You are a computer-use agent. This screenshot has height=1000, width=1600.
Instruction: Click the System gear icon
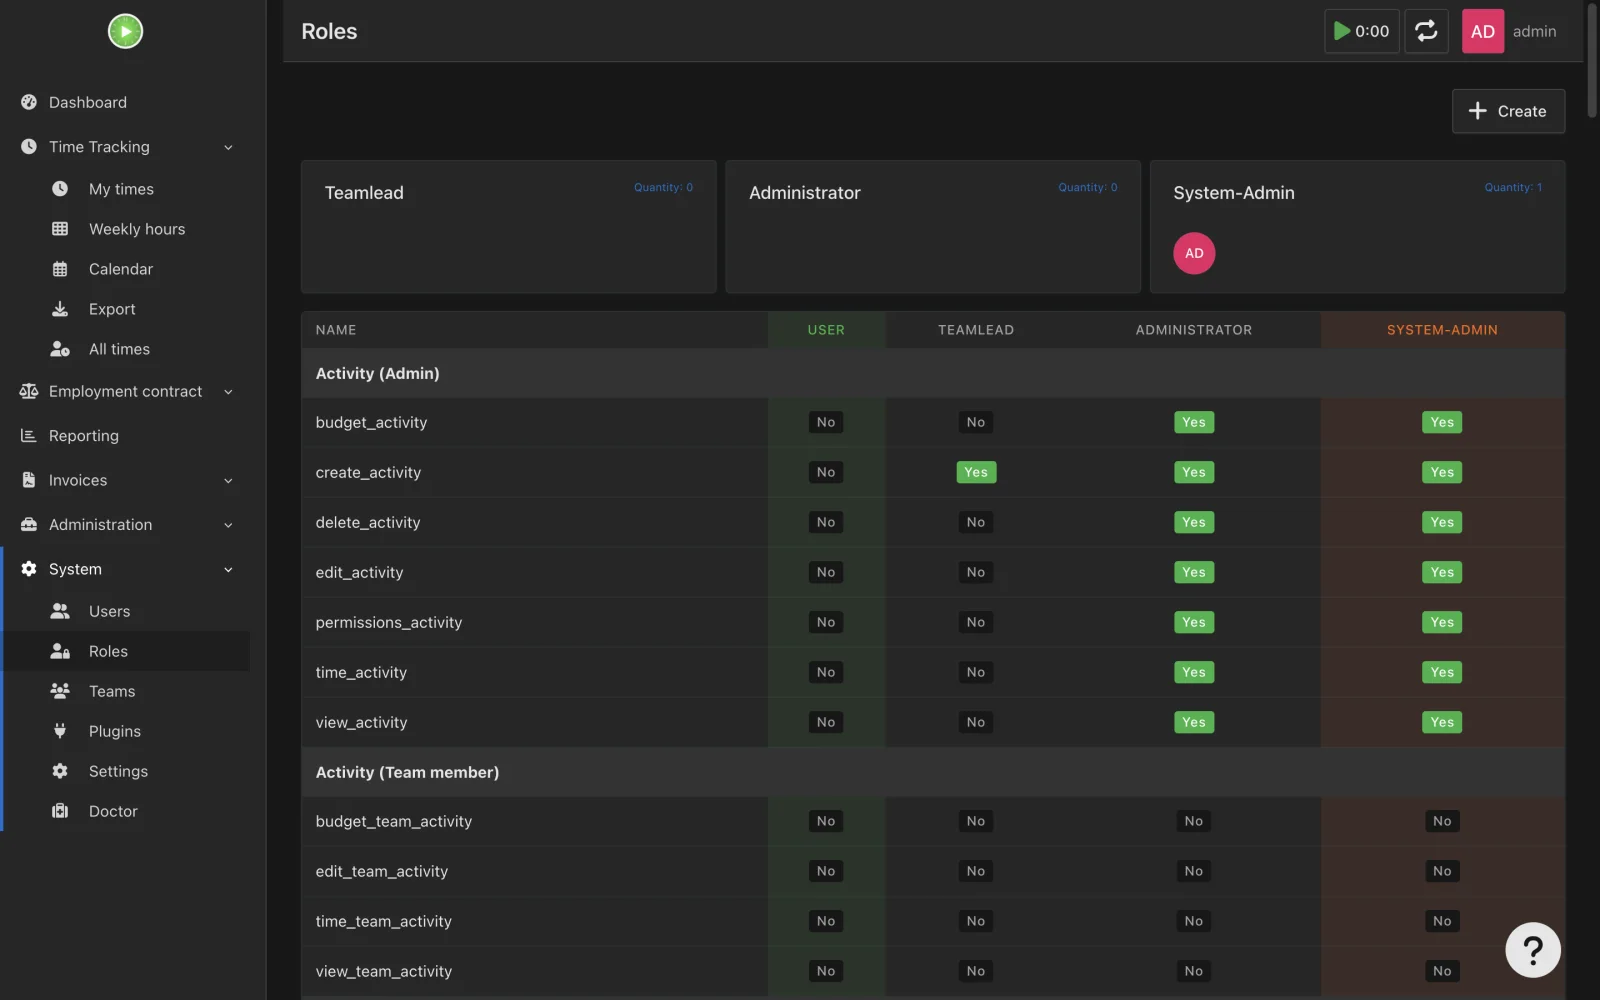point(29,569)
